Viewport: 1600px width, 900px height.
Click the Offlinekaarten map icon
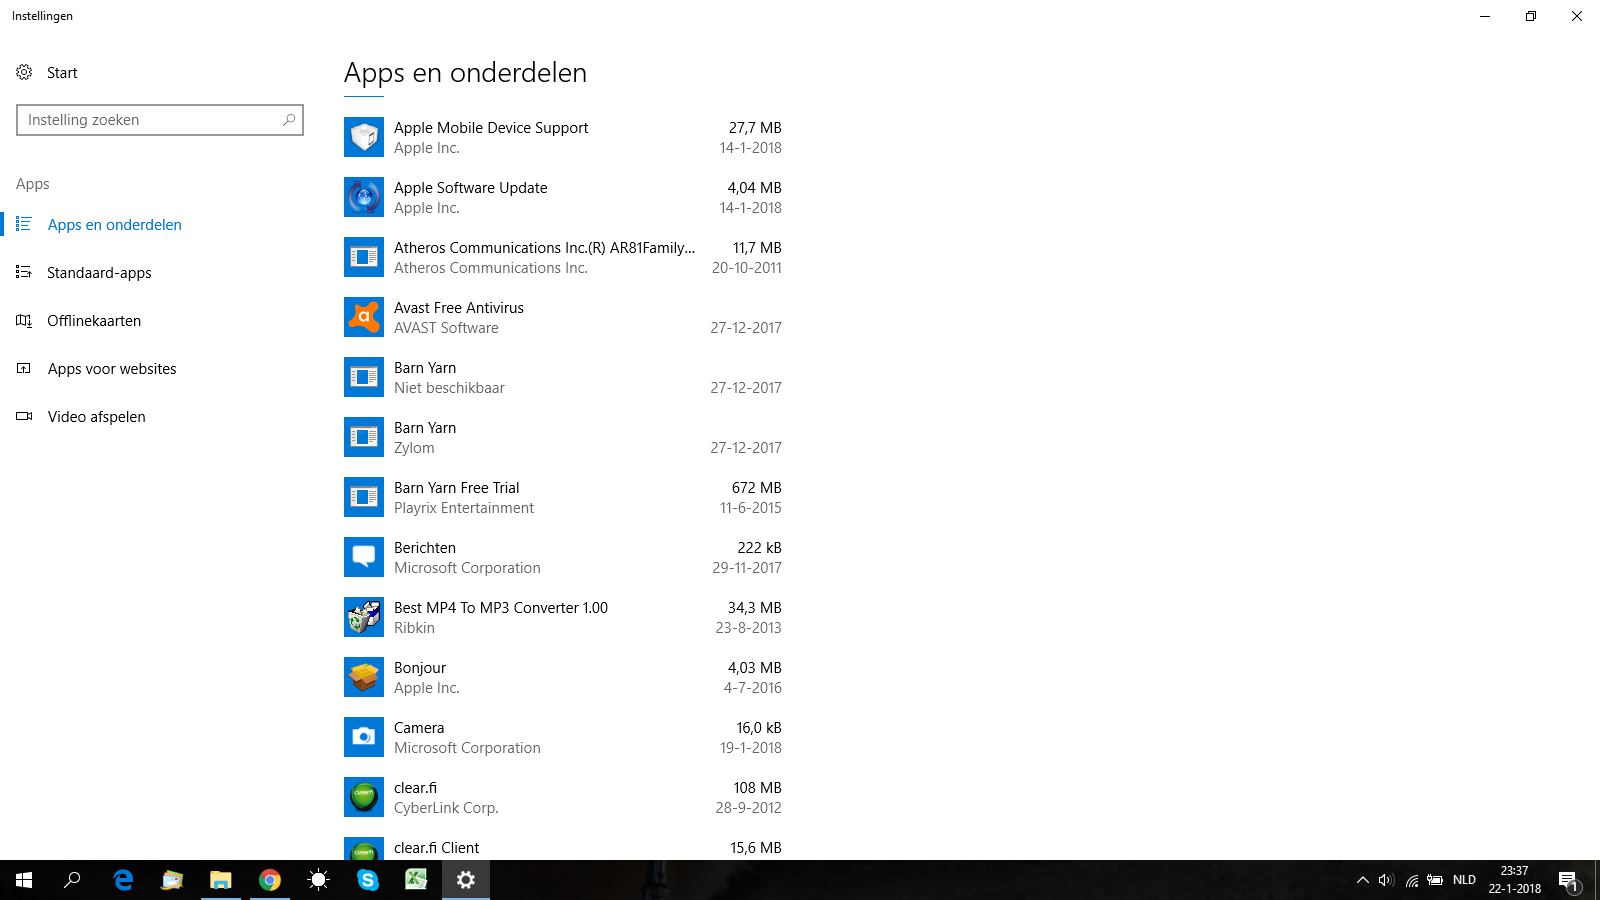point(24,320)
